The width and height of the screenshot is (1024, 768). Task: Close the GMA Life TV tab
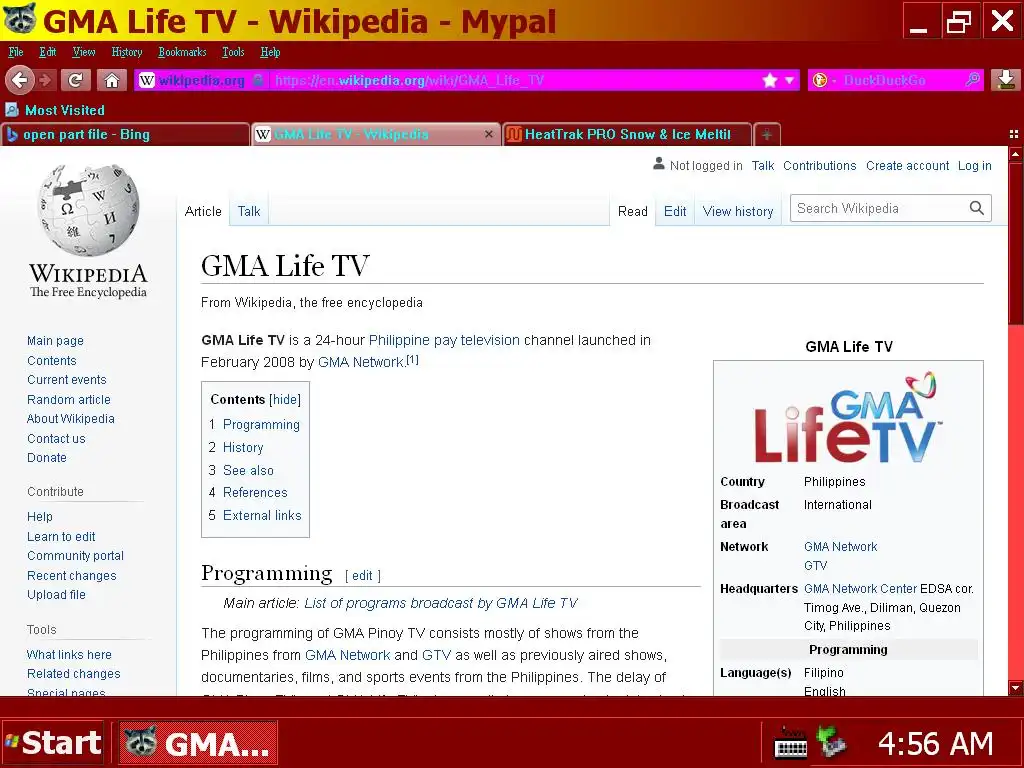pos(488,134)
